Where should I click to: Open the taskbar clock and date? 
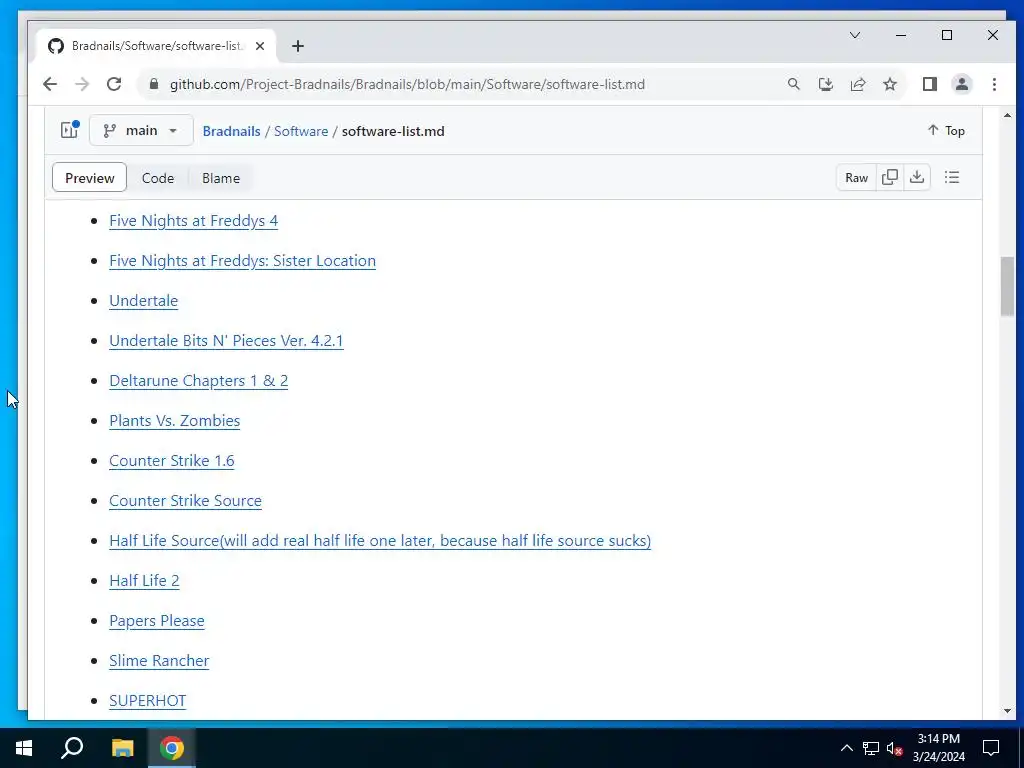[938, 748]
